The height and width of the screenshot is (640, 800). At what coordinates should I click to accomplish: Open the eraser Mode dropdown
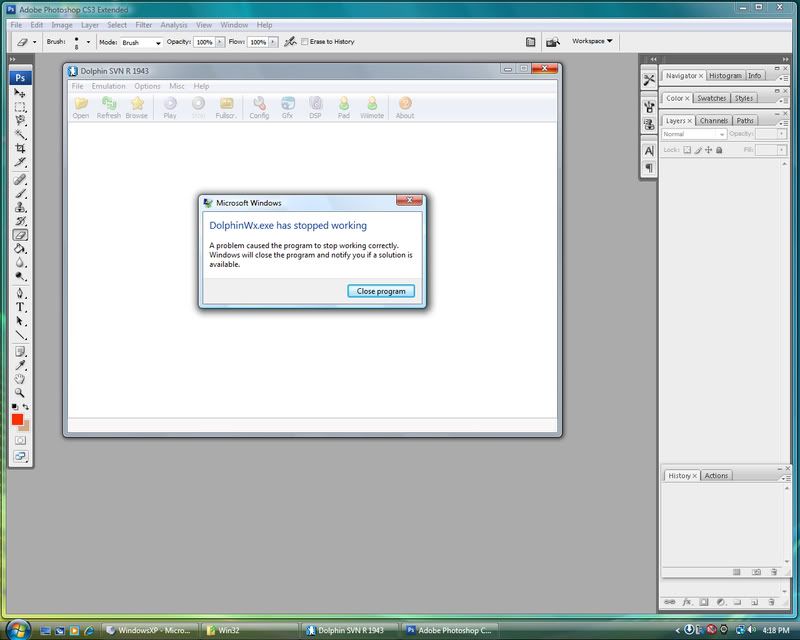(x=141, y=42)
